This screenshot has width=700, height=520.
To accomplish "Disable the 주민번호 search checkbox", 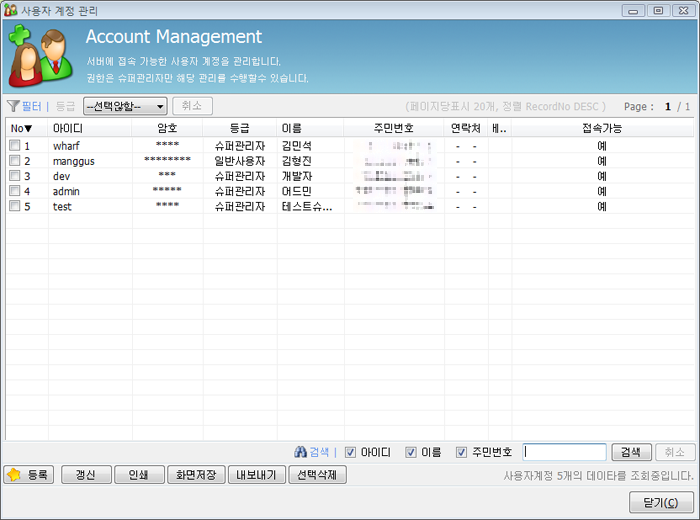I will click(461, 452).
